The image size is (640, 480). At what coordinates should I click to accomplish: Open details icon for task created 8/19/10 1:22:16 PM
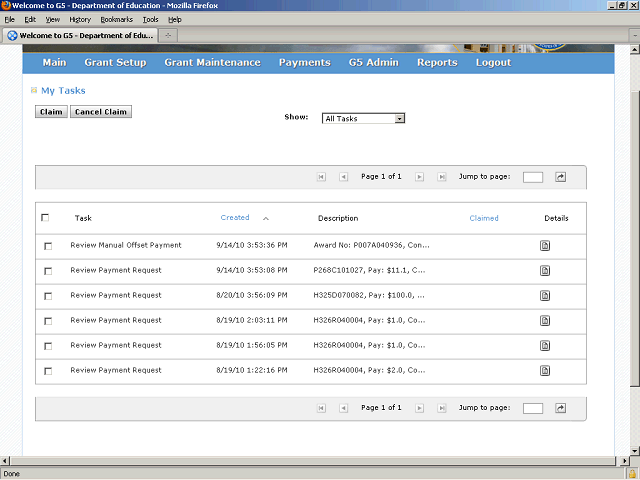click(x=545, y=371)
